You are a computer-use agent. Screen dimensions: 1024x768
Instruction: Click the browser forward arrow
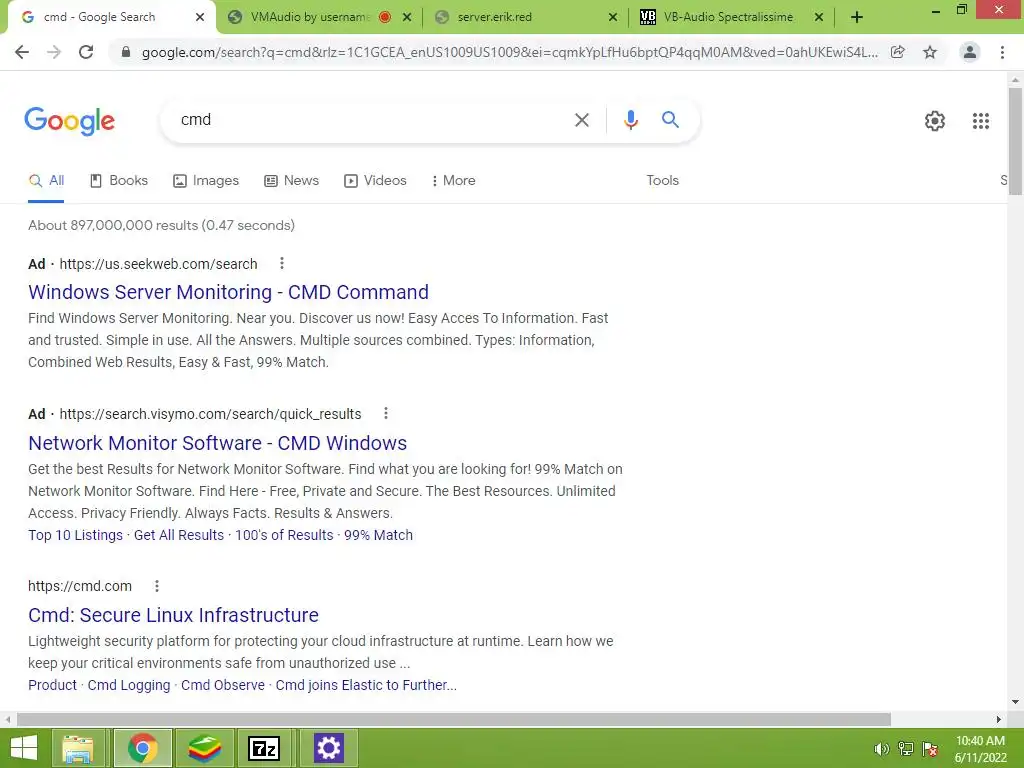[54, 52]
